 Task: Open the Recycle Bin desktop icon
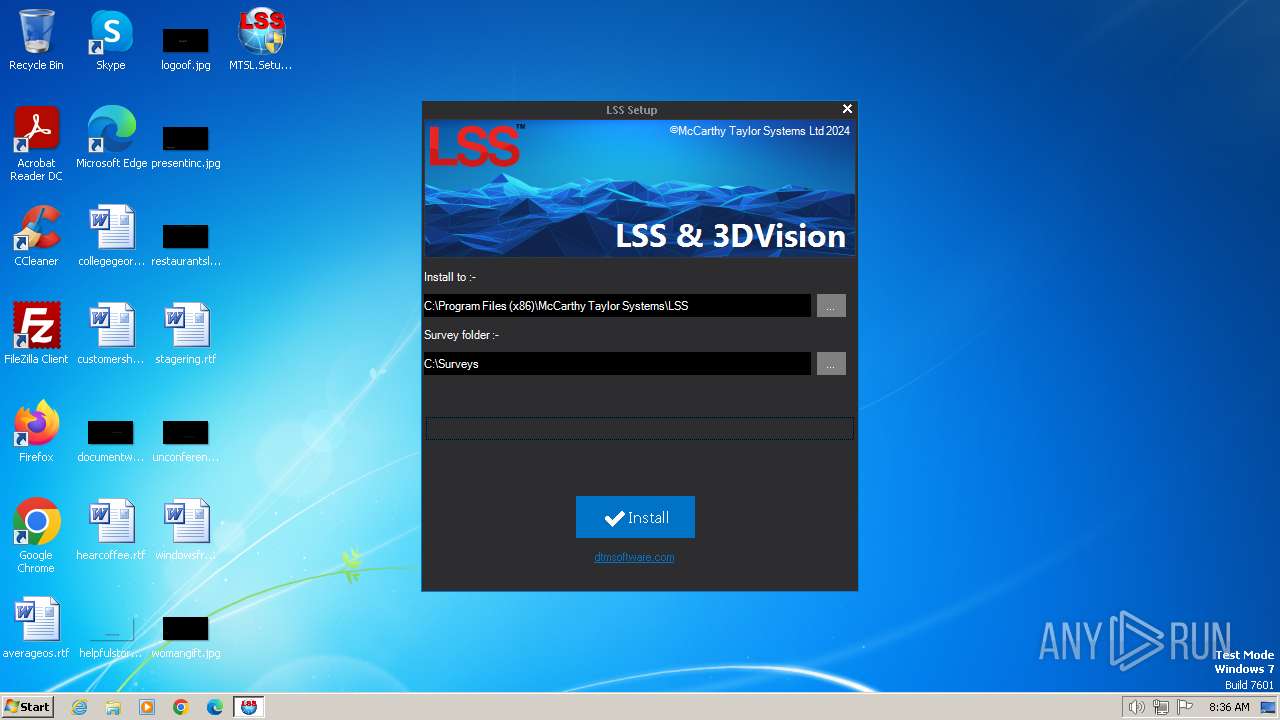(x=36, y=40)
